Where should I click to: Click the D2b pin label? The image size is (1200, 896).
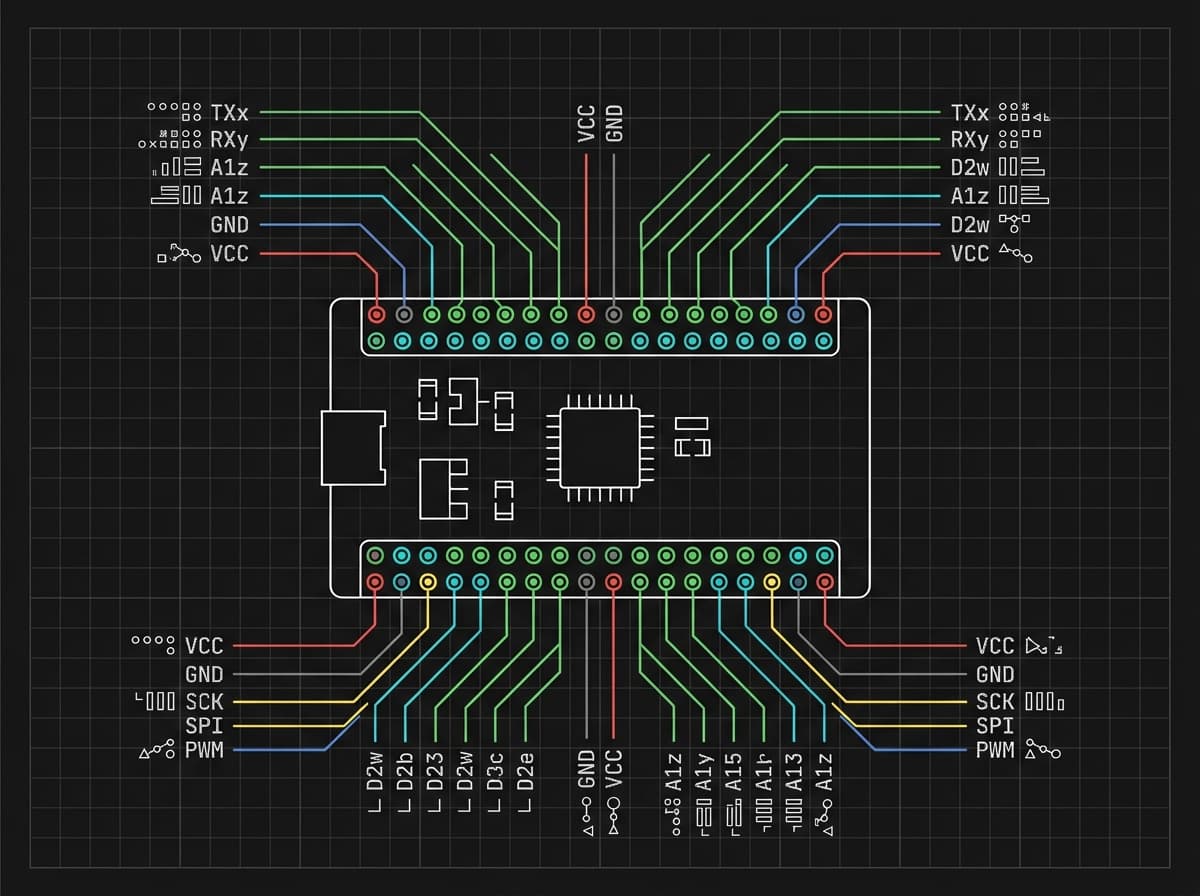[406, 771]
